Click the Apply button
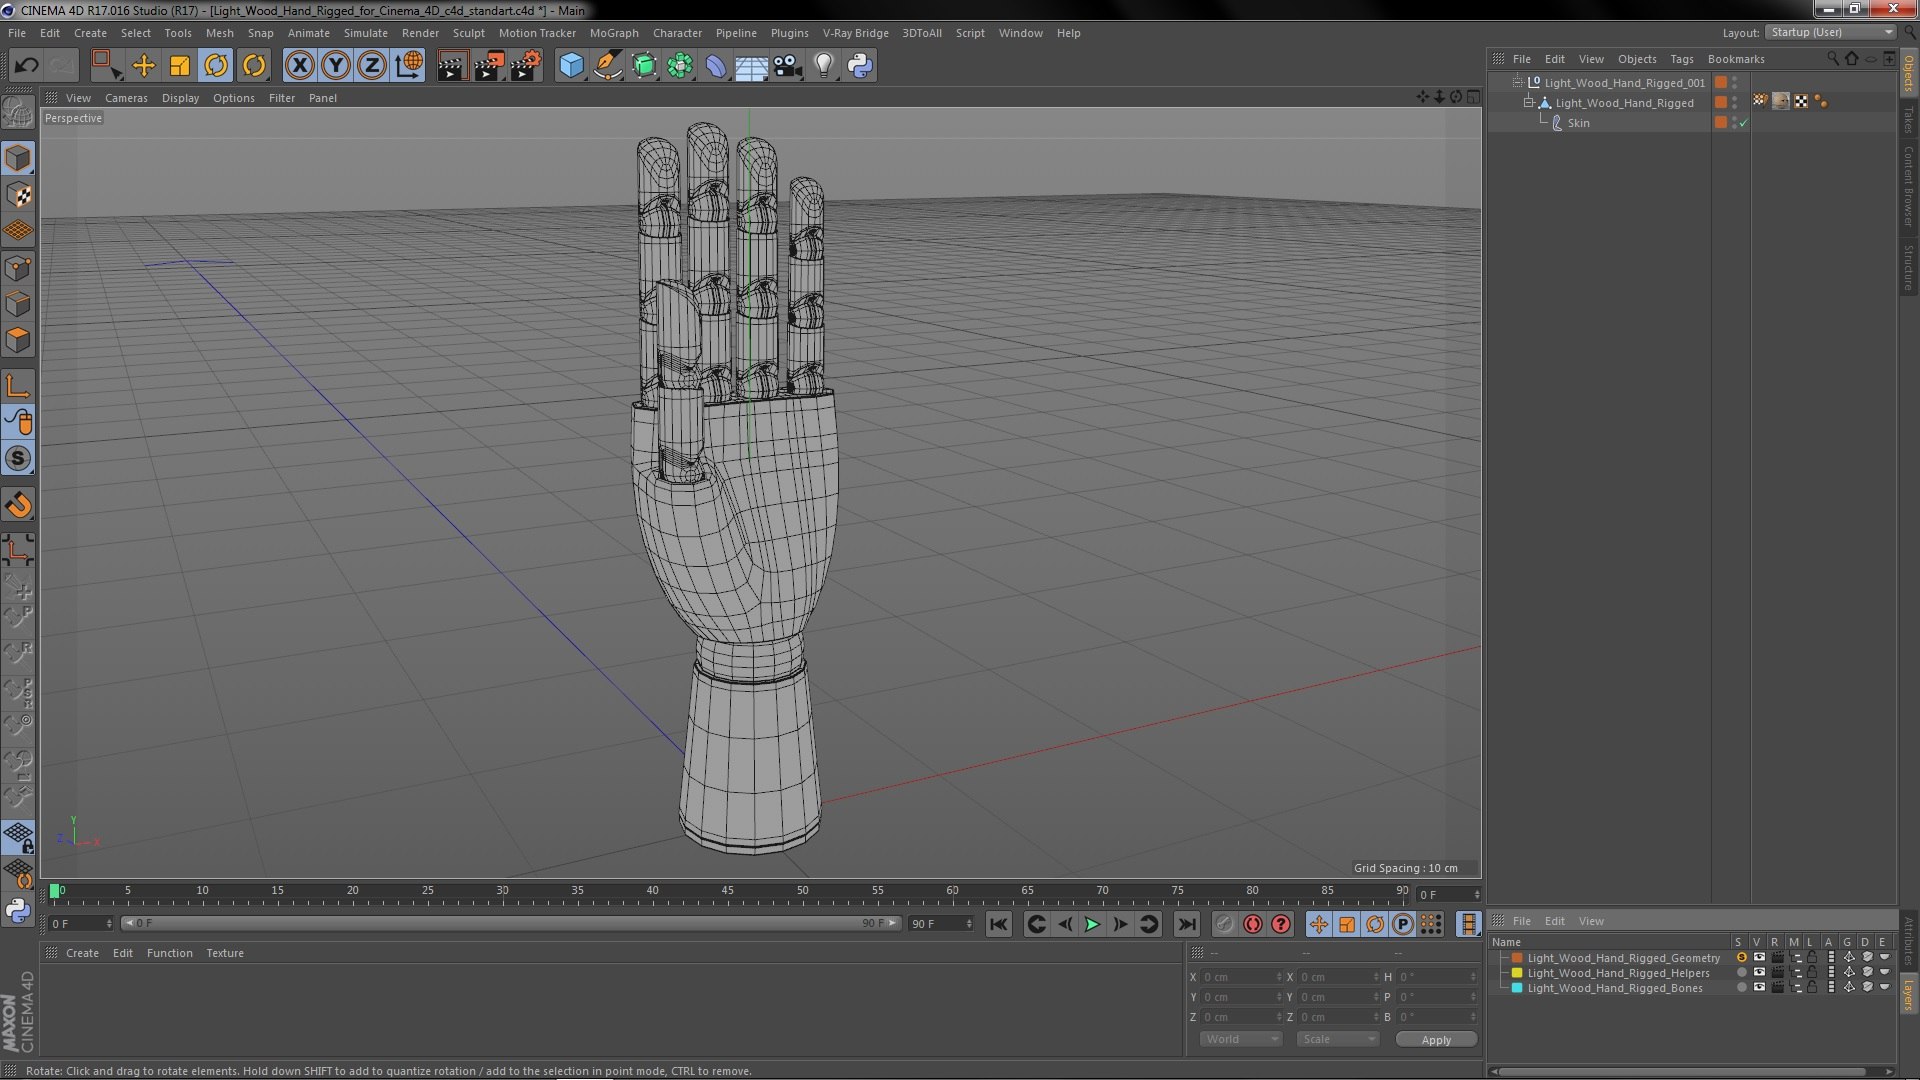 tap(1436, 1040)
